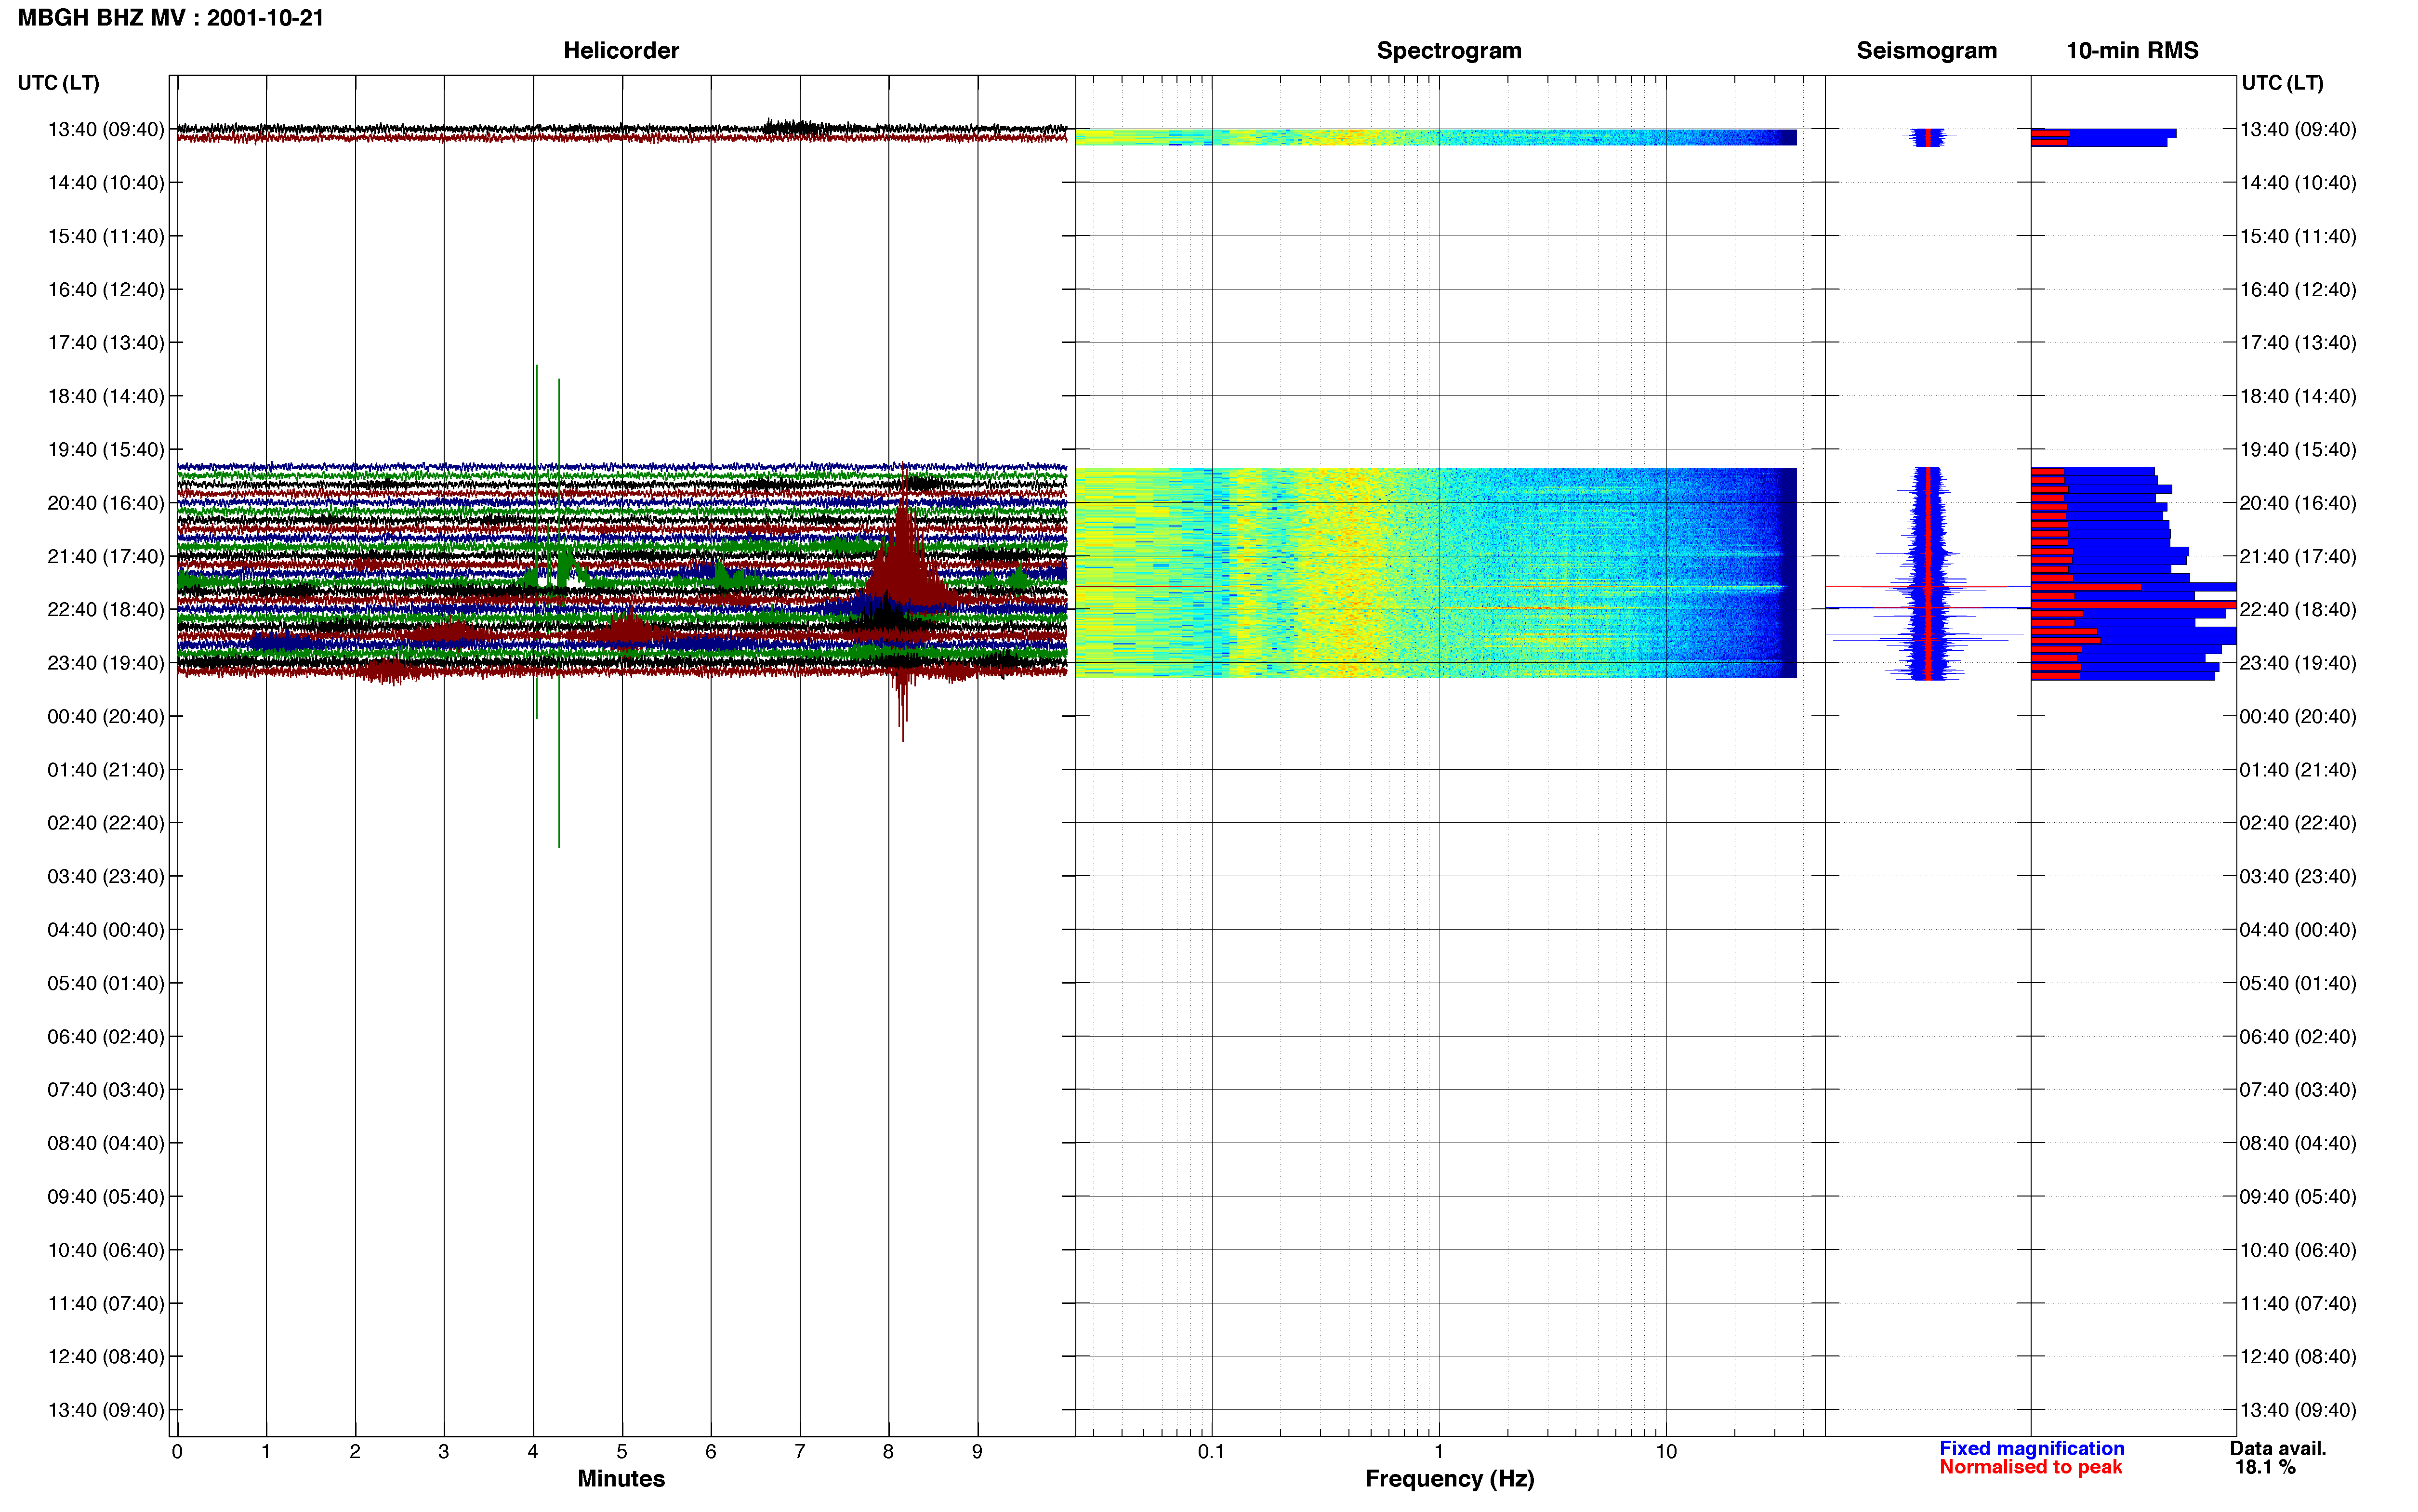Select the 'Helicorder' panel heading
Viewport: 2418px width, 1512px height.
[x=621, y=51]
